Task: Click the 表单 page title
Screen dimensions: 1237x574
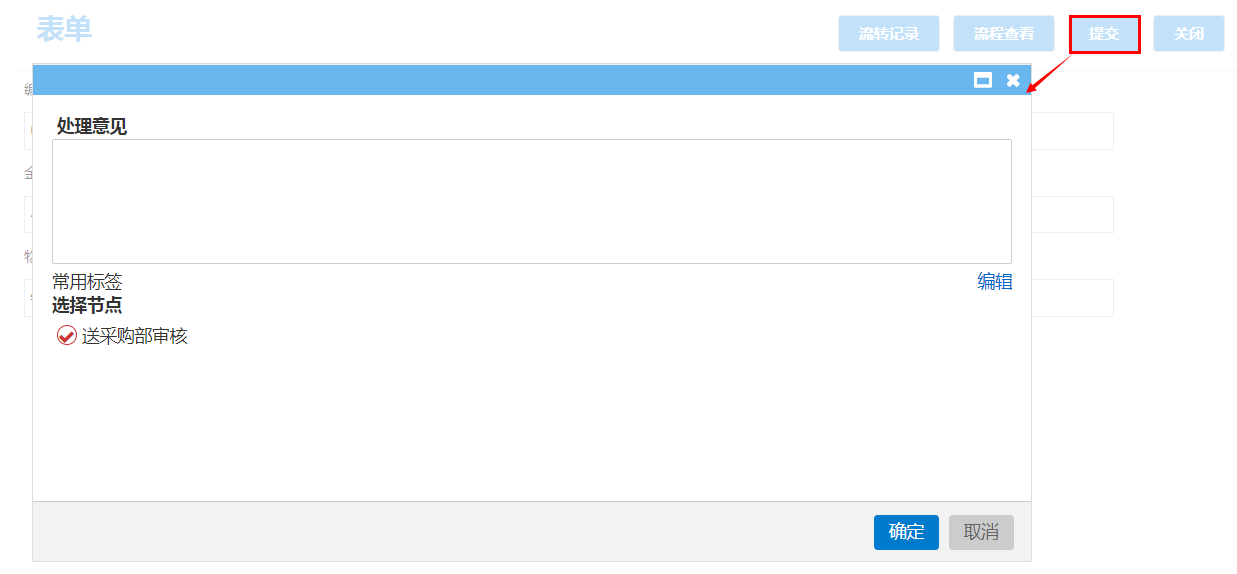Action: pyautogui.click(x=64, y=30)
